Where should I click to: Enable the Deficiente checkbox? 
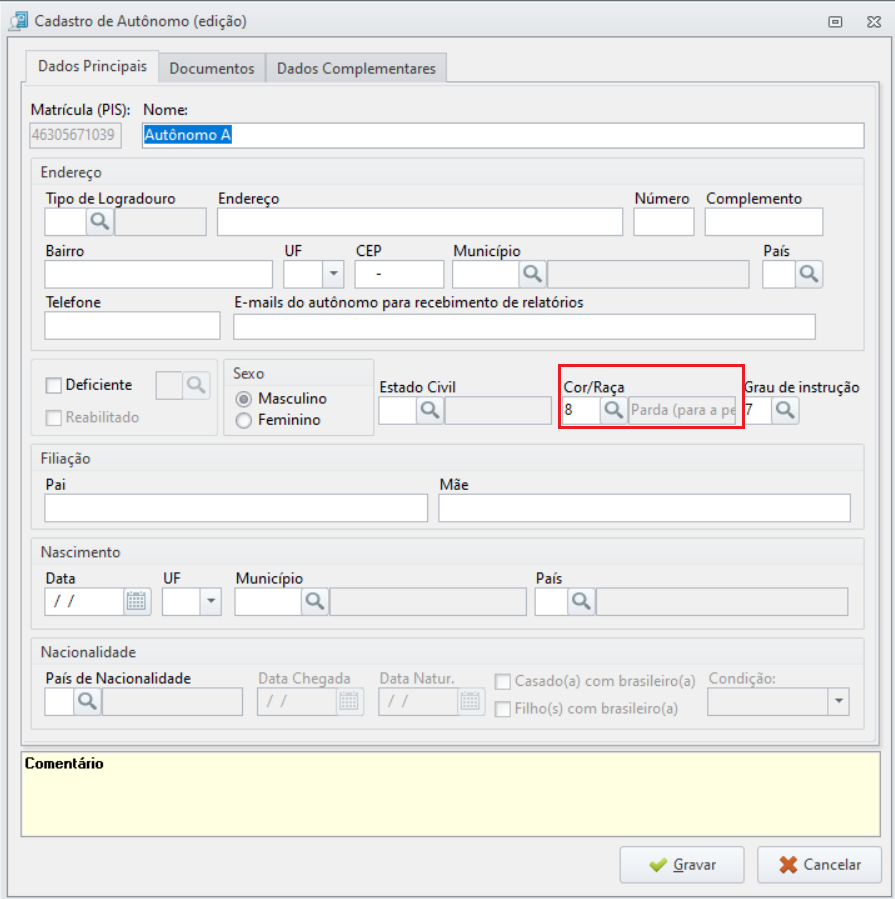pos(53,385)
